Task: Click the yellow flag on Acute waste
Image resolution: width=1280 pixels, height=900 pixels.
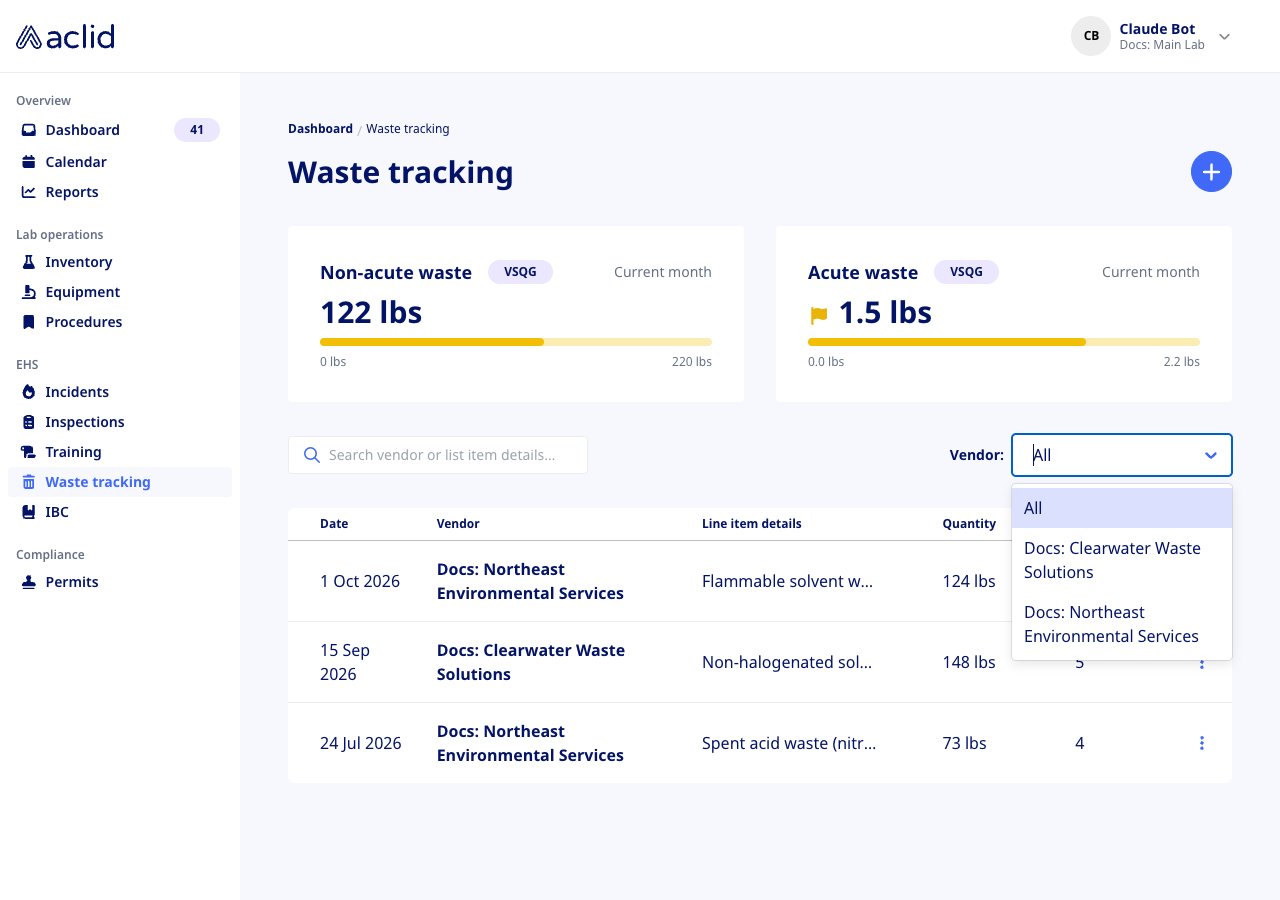Action: pos(819,316)
